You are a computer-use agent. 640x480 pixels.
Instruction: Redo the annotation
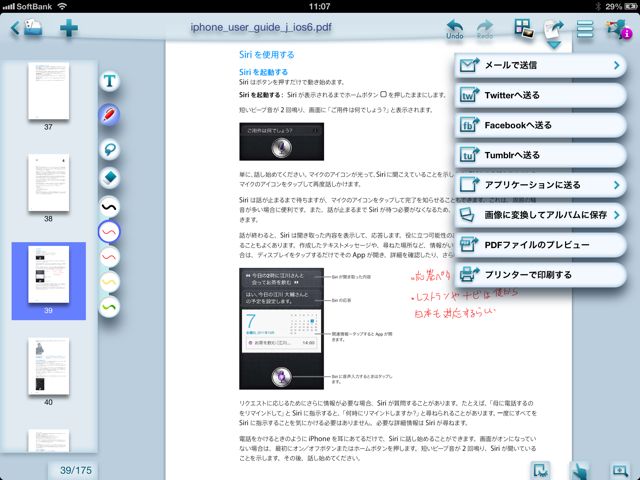coord(485,29)
